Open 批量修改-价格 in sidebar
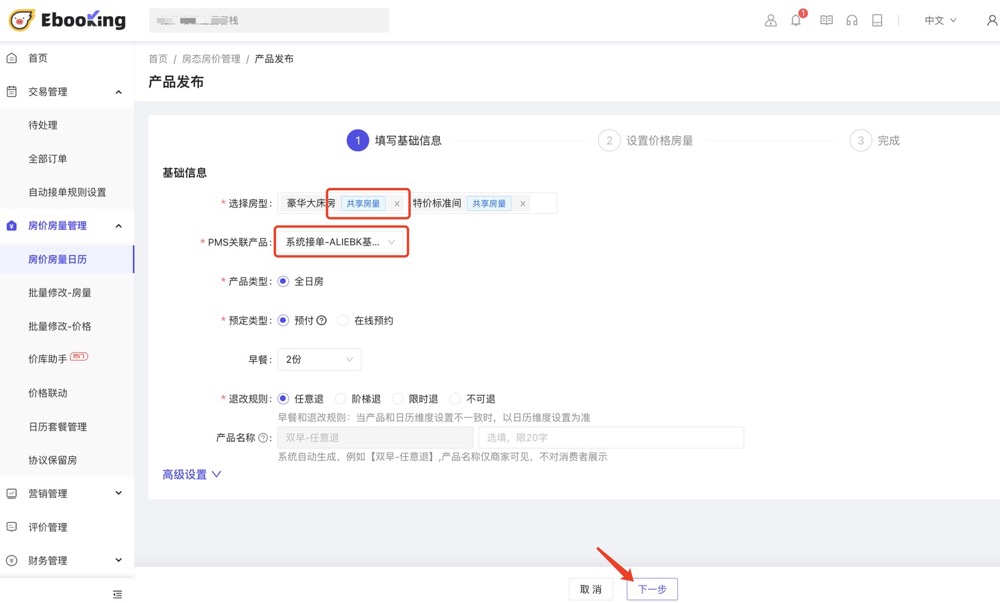This screenshot has height=603, width=1000. point(60,326)
